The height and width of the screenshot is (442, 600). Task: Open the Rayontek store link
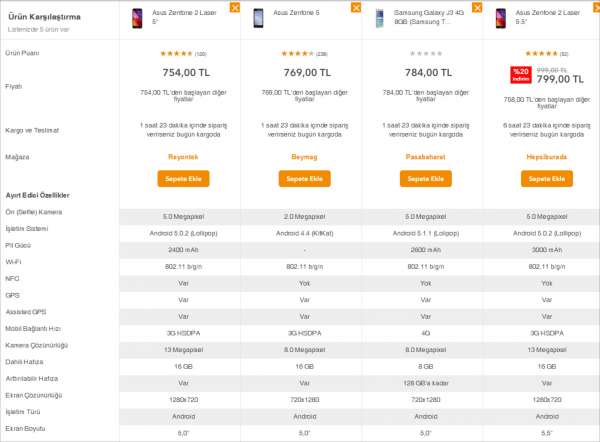(183, 157)
